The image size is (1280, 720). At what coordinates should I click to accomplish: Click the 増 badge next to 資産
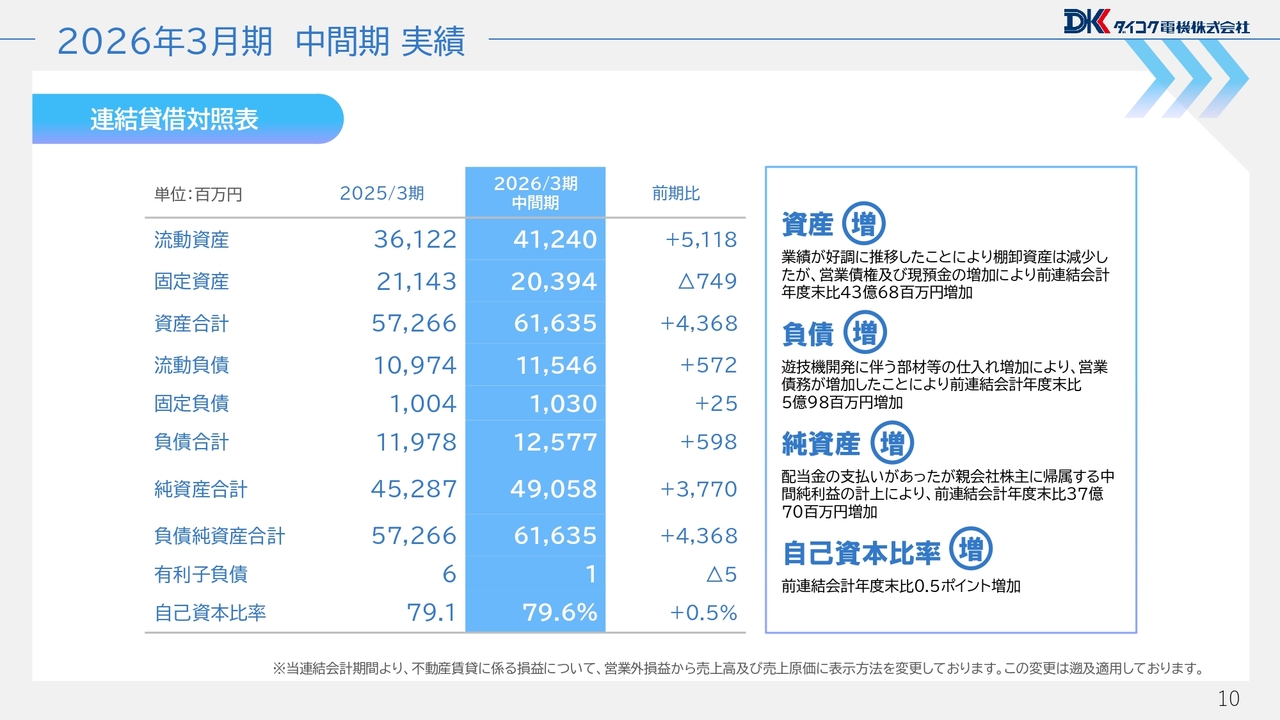coord(864,223)
